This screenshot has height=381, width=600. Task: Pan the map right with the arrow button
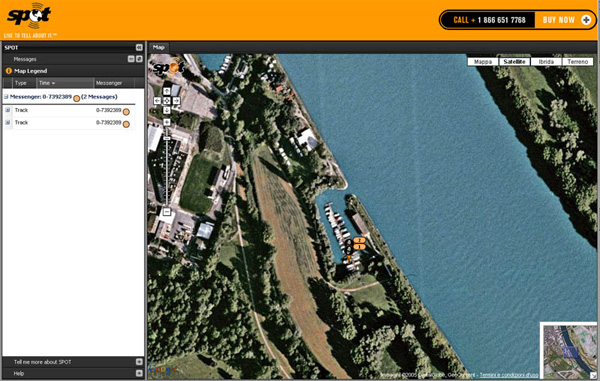(x=176, y=101)
